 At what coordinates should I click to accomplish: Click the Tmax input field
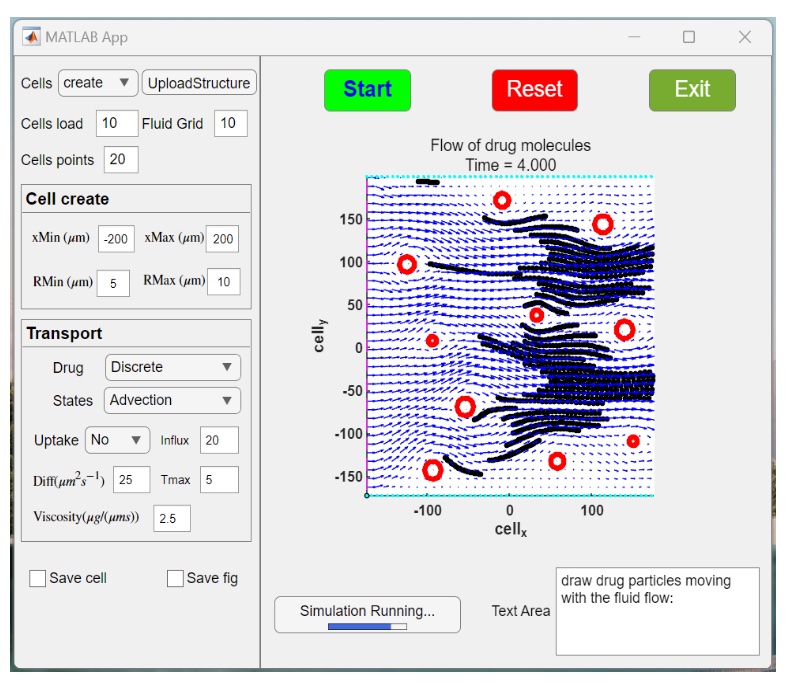tap(219, 480)
